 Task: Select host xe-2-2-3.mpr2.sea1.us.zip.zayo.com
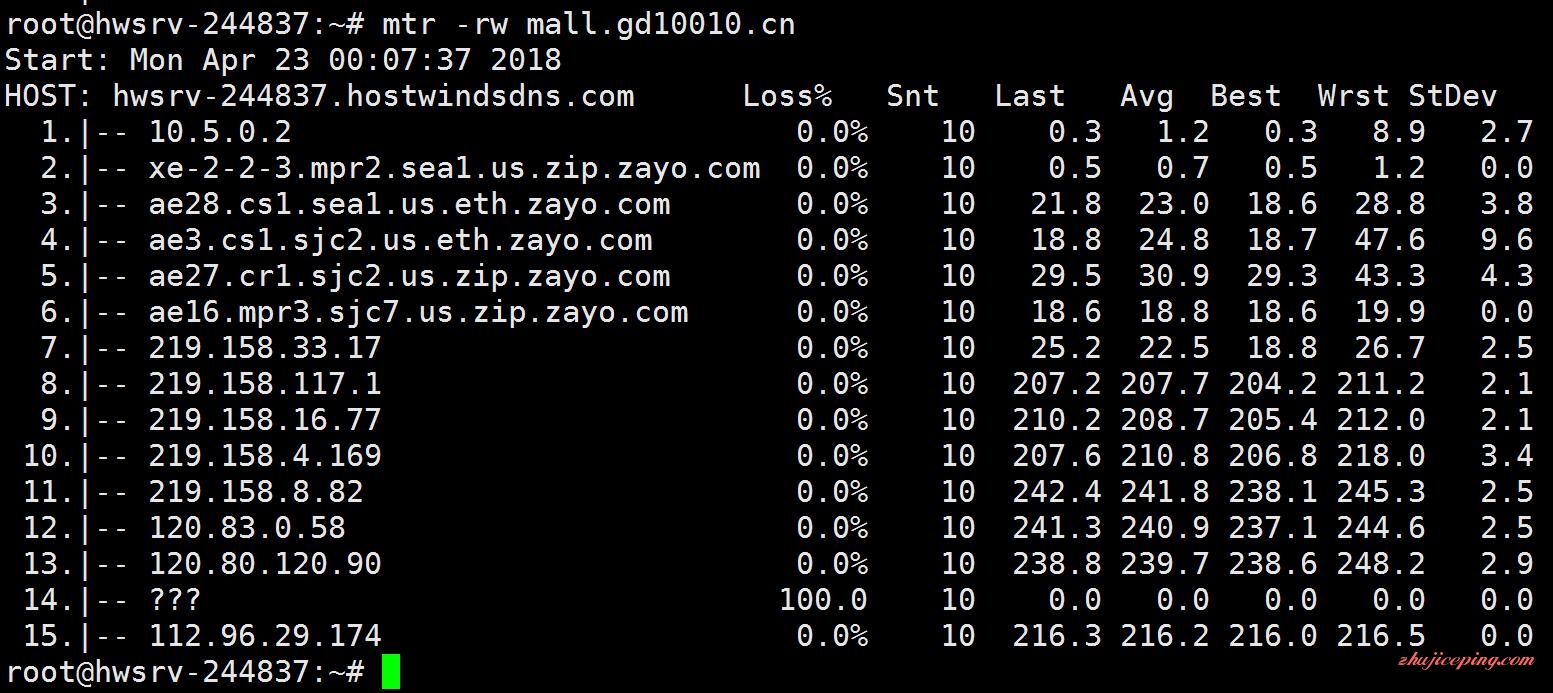pyautogui.click(x=455, y=168)
